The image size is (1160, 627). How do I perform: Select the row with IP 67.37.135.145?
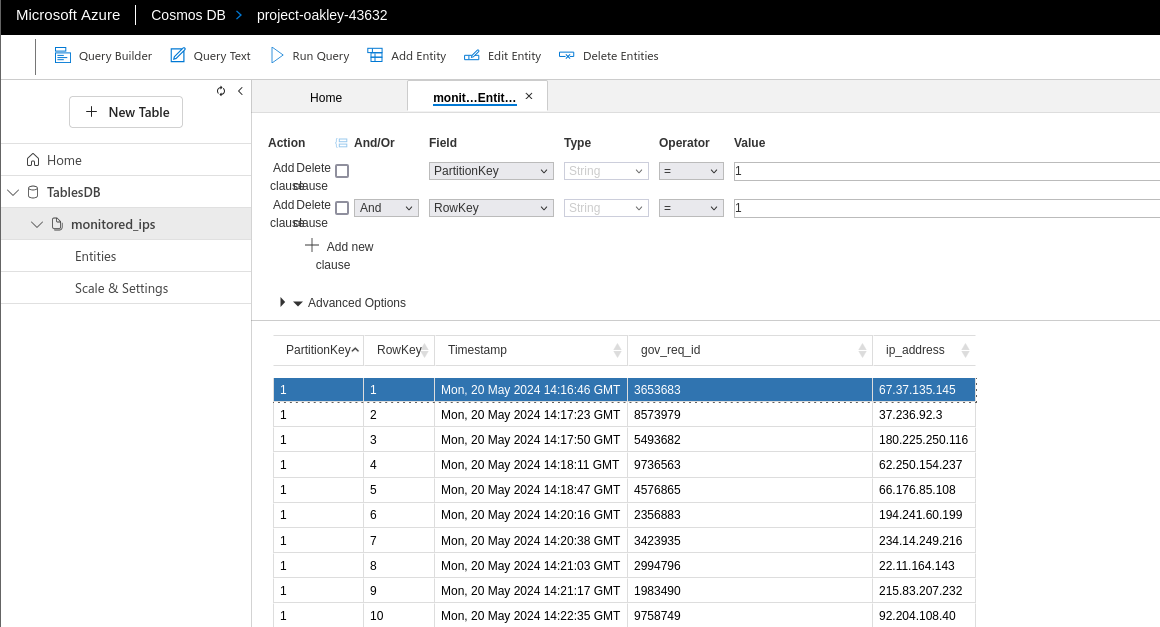coord(624,390)
